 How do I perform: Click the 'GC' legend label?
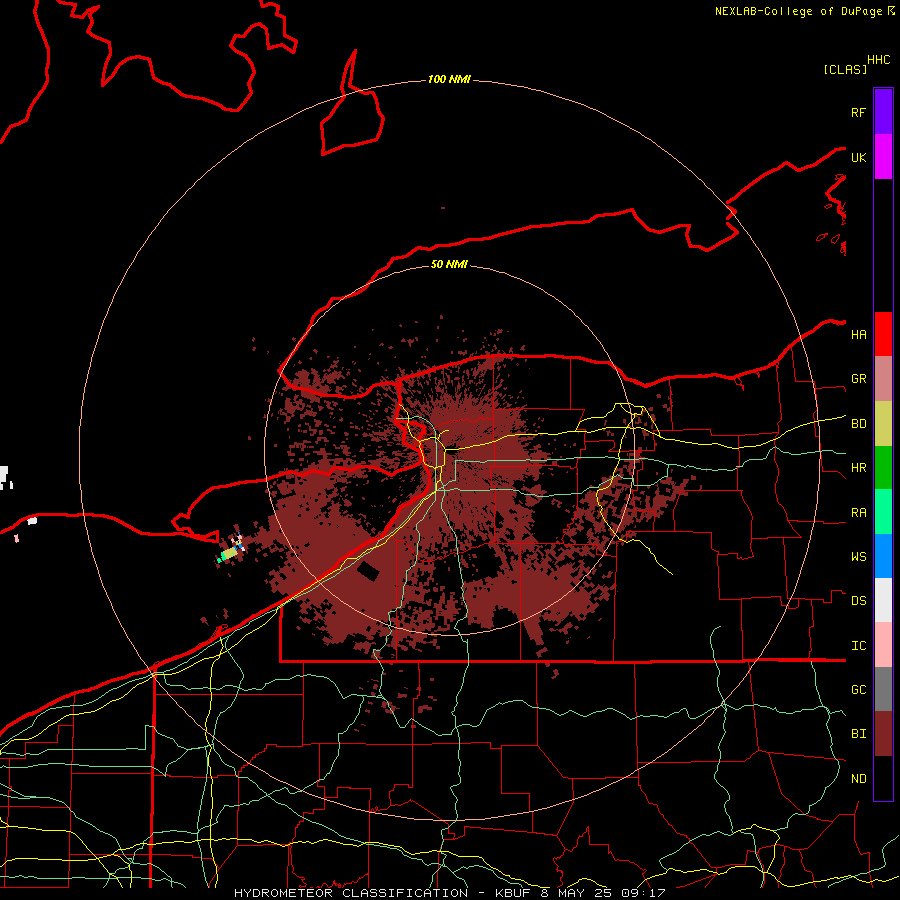point(858,690)
